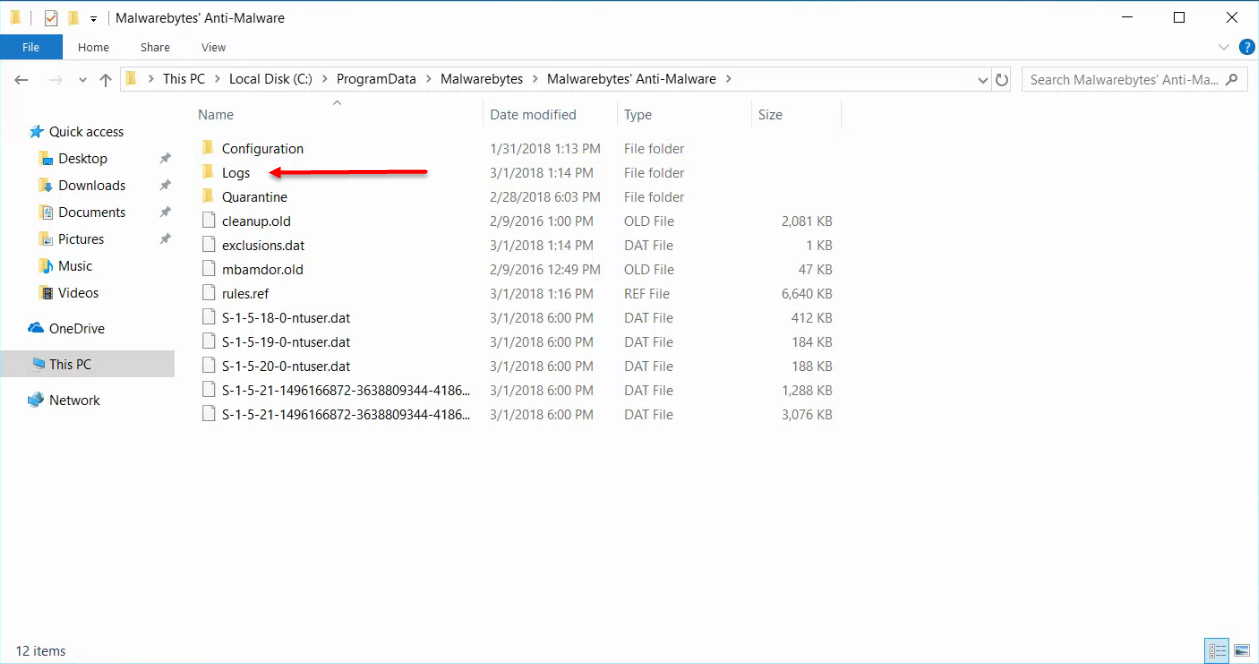The height and width of the screenshot is (664, 1259).
Task: Switch to Large icons view in status bar
Action: (x=1241, y=651)
